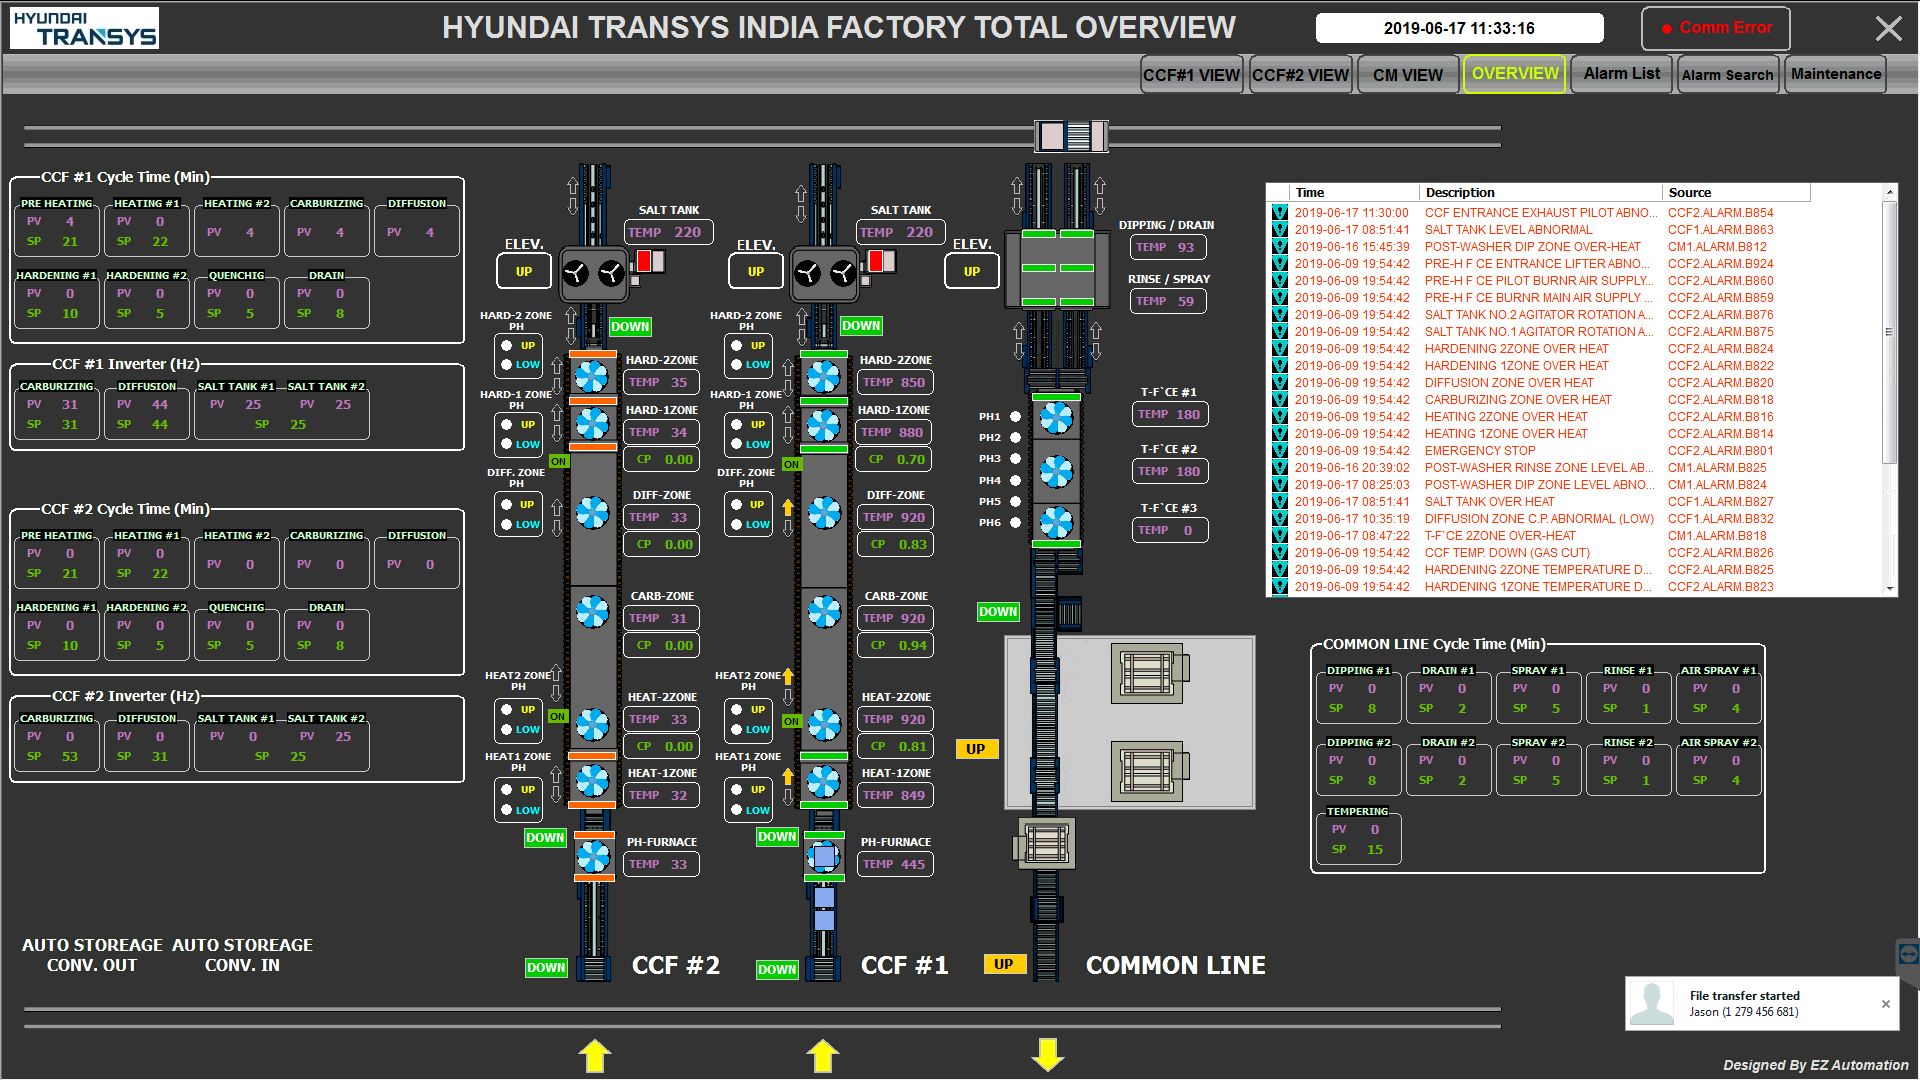
Task: Click the CCF #1 HARD-1ZONE fan icon
Action: (824, 426)
